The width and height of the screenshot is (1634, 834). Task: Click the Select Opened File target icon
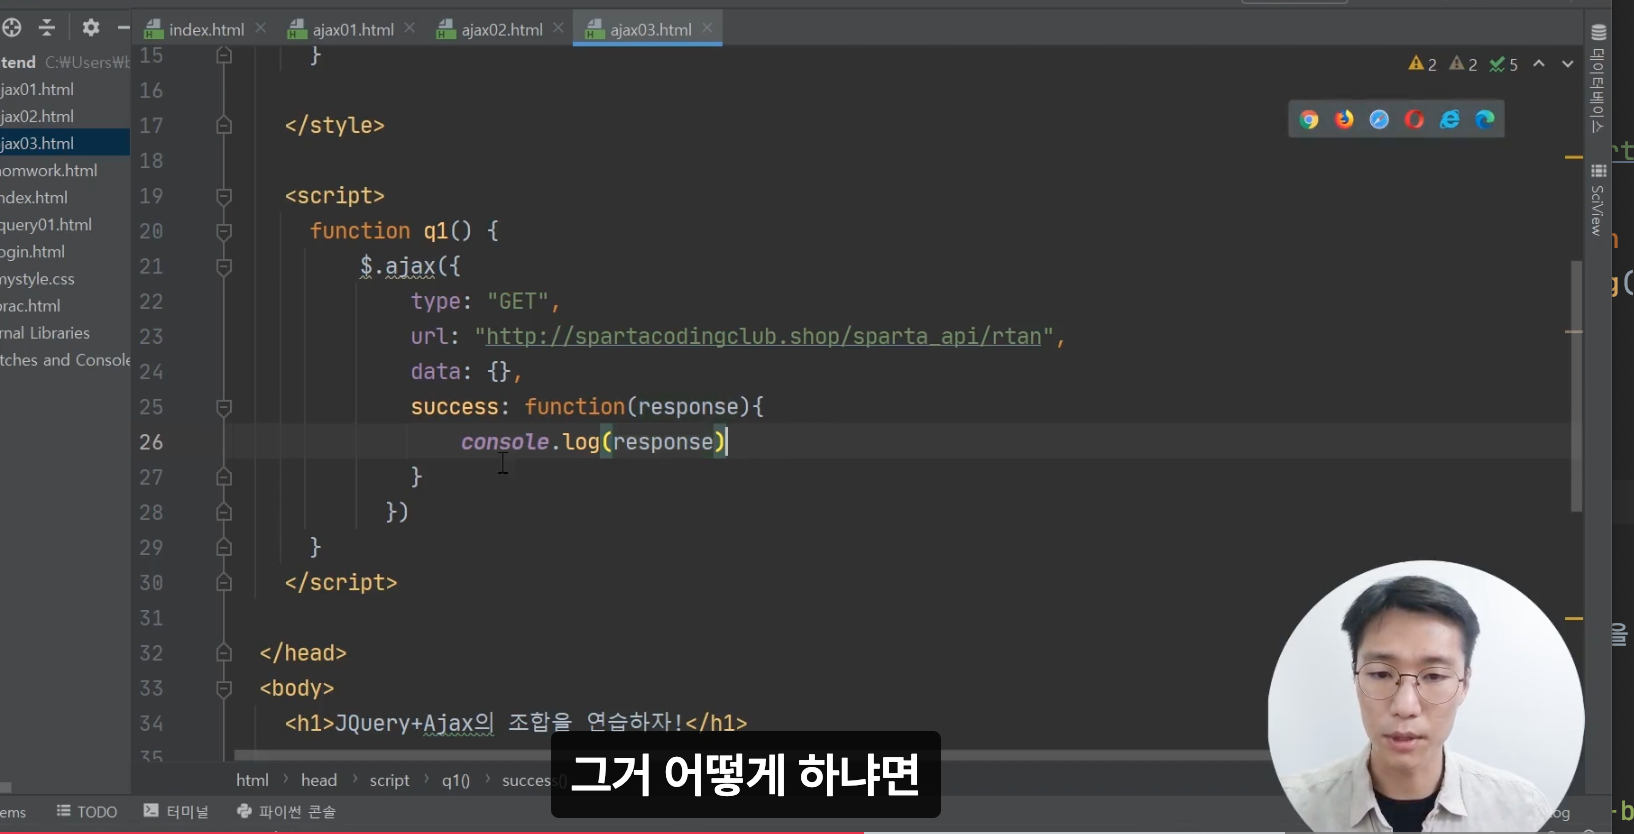(x=12, y=28)
